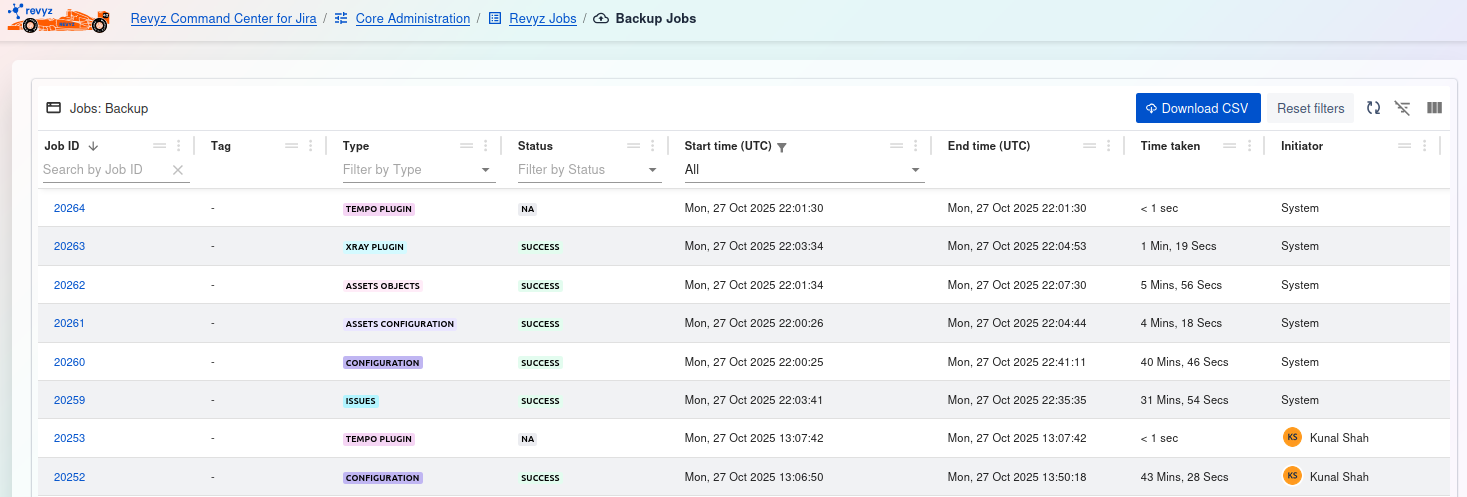Click the Revyz race car logo
This screenshot has height=497, width=1467.
(x=58, y=18)
